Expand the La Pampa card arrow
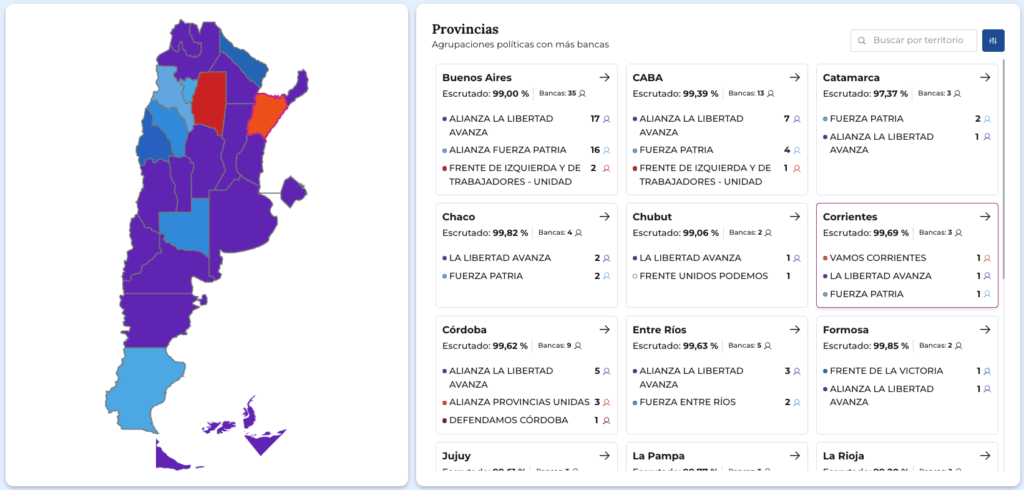 pyautogui.click(x=794, y=456)
